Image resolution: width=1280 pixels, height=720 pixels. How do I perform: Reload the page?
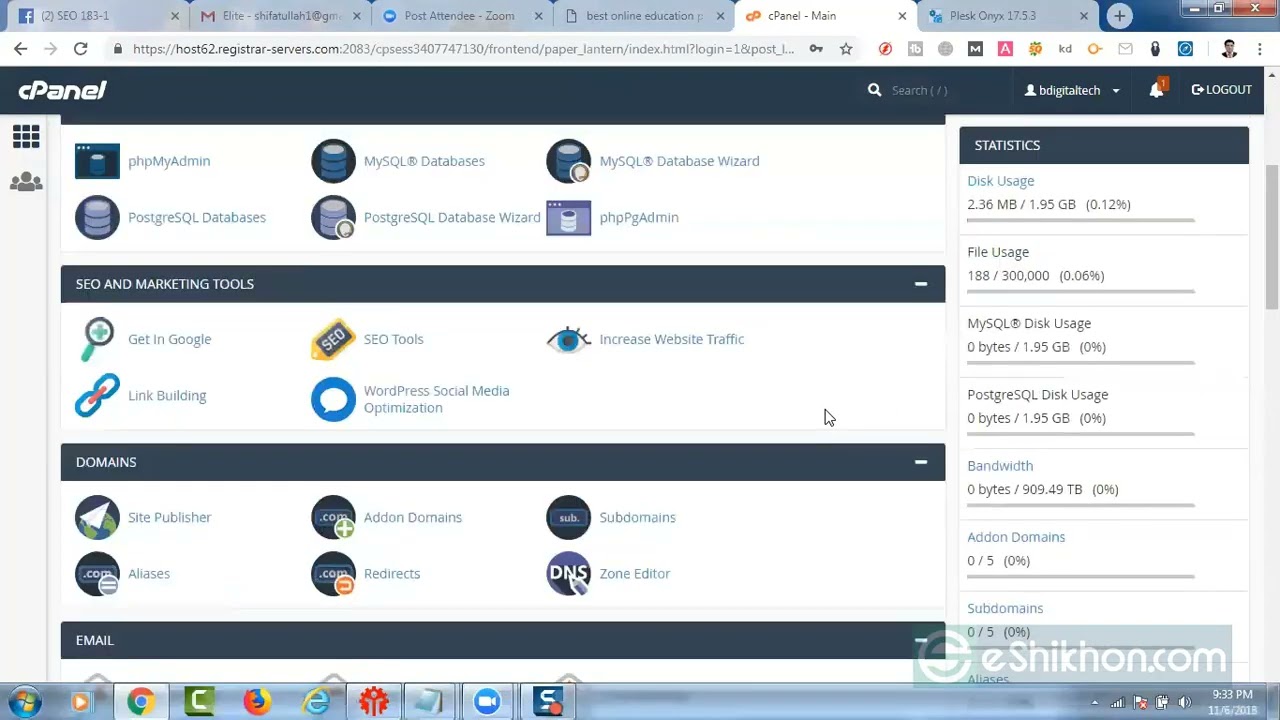coord(80,48)
